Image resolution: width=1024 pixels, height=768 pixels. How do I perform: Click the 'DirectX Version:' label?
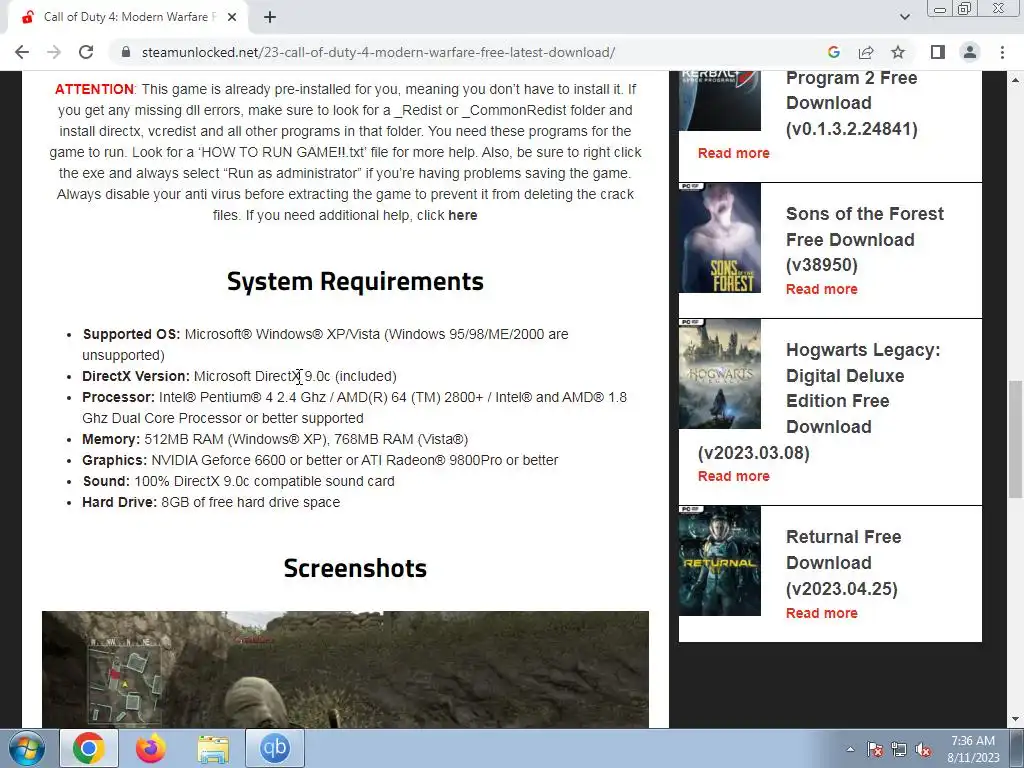(136, 376)
